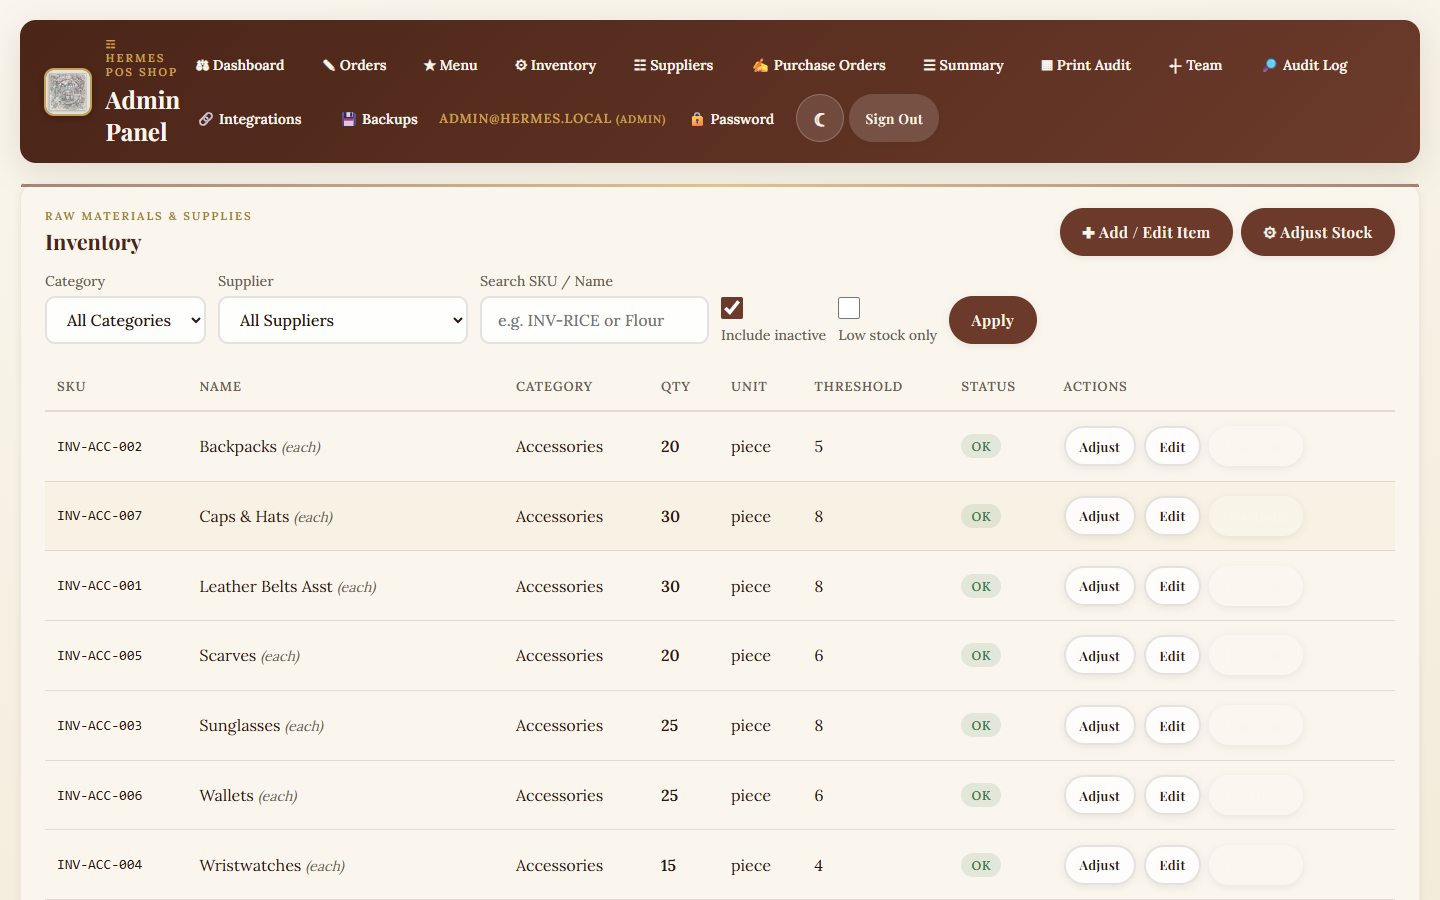Adjust stock for Backpacks
The height and width of the screenshot is (900, 1440).
1099,446
